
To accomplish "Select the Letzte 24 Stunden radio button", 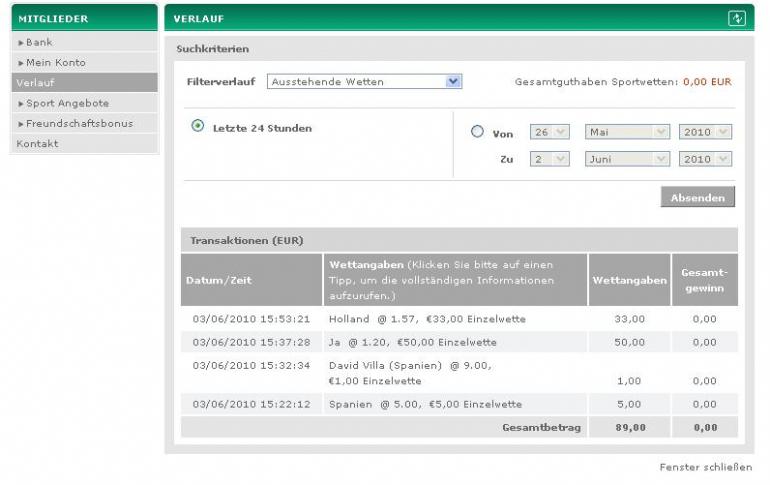I will coord(197,126).
